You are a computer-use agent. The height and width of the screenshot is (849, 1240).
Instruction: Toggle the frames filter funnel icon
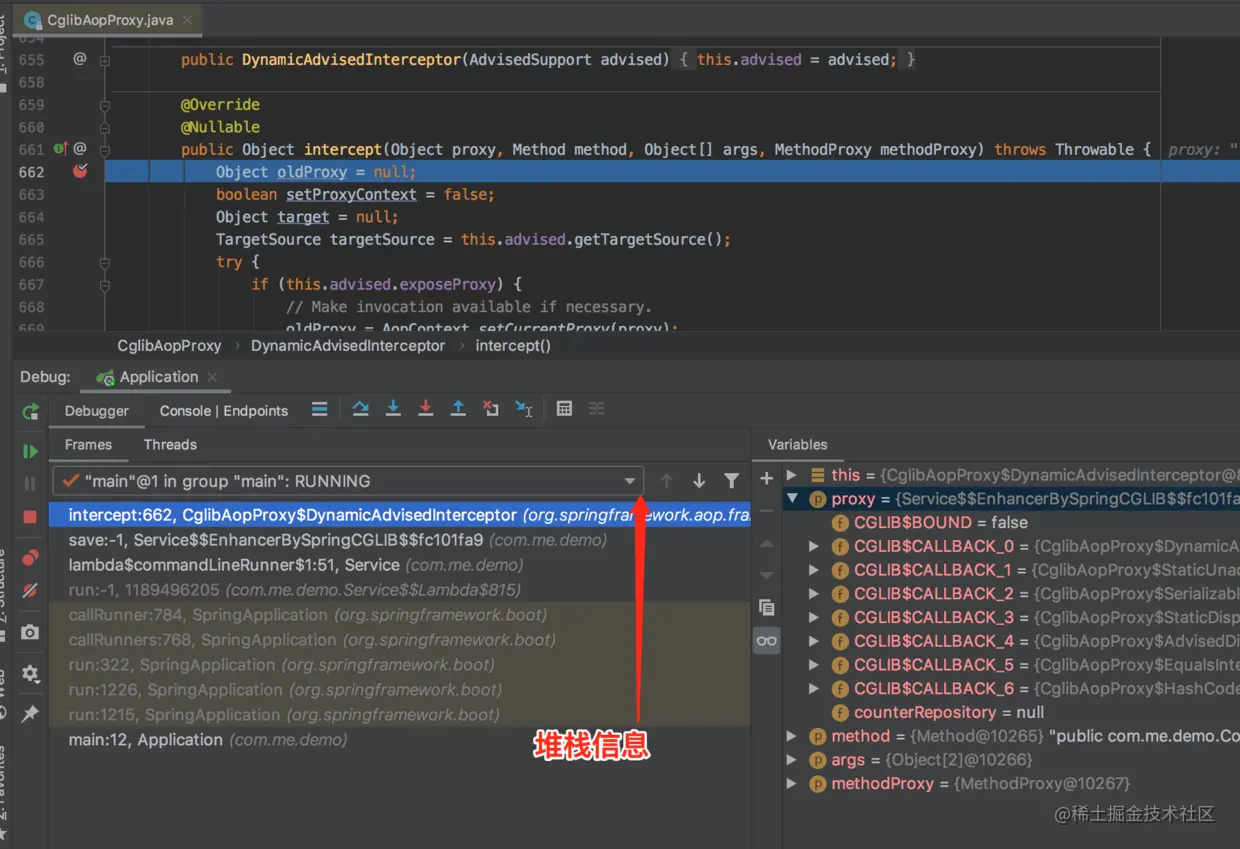click(731, 481)
